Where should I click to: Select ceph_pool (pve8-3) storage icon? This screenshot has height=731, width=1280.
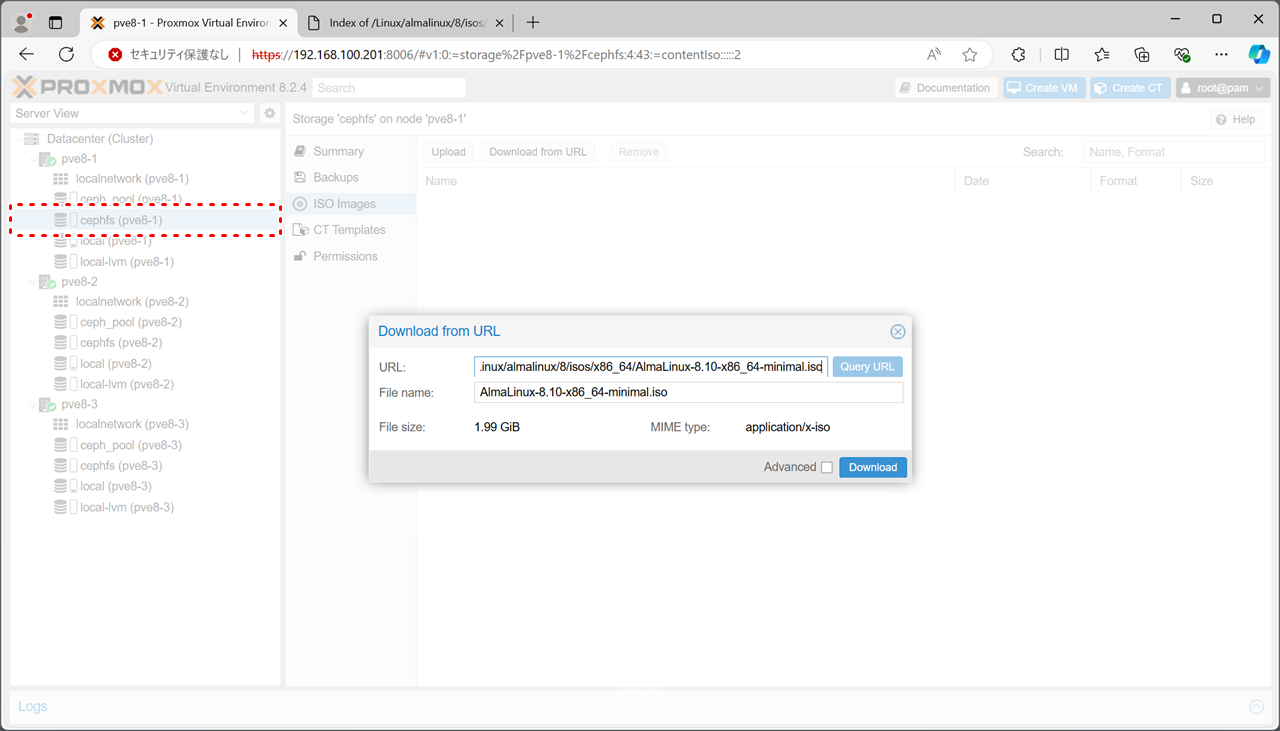(61, 445)
